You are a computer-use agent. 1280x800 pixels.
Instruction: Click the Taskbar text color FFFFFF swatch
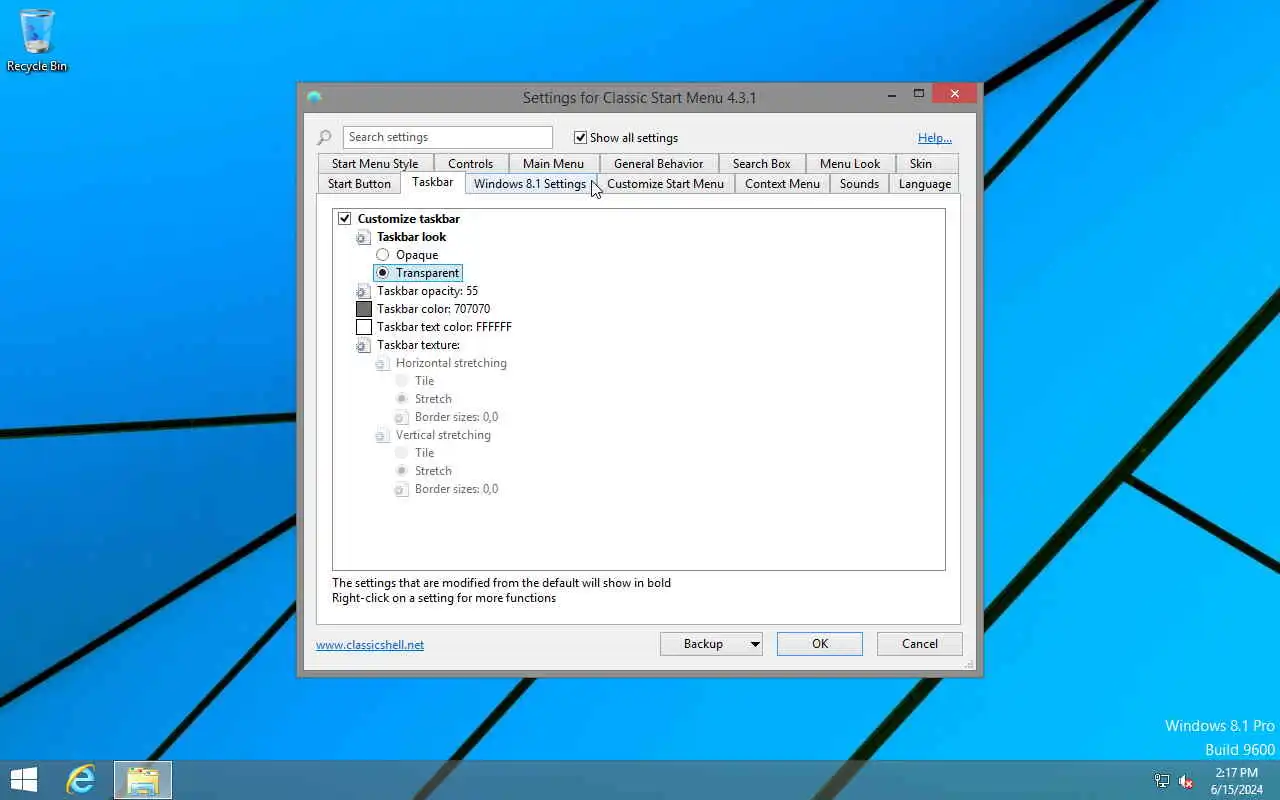(364, 327)
